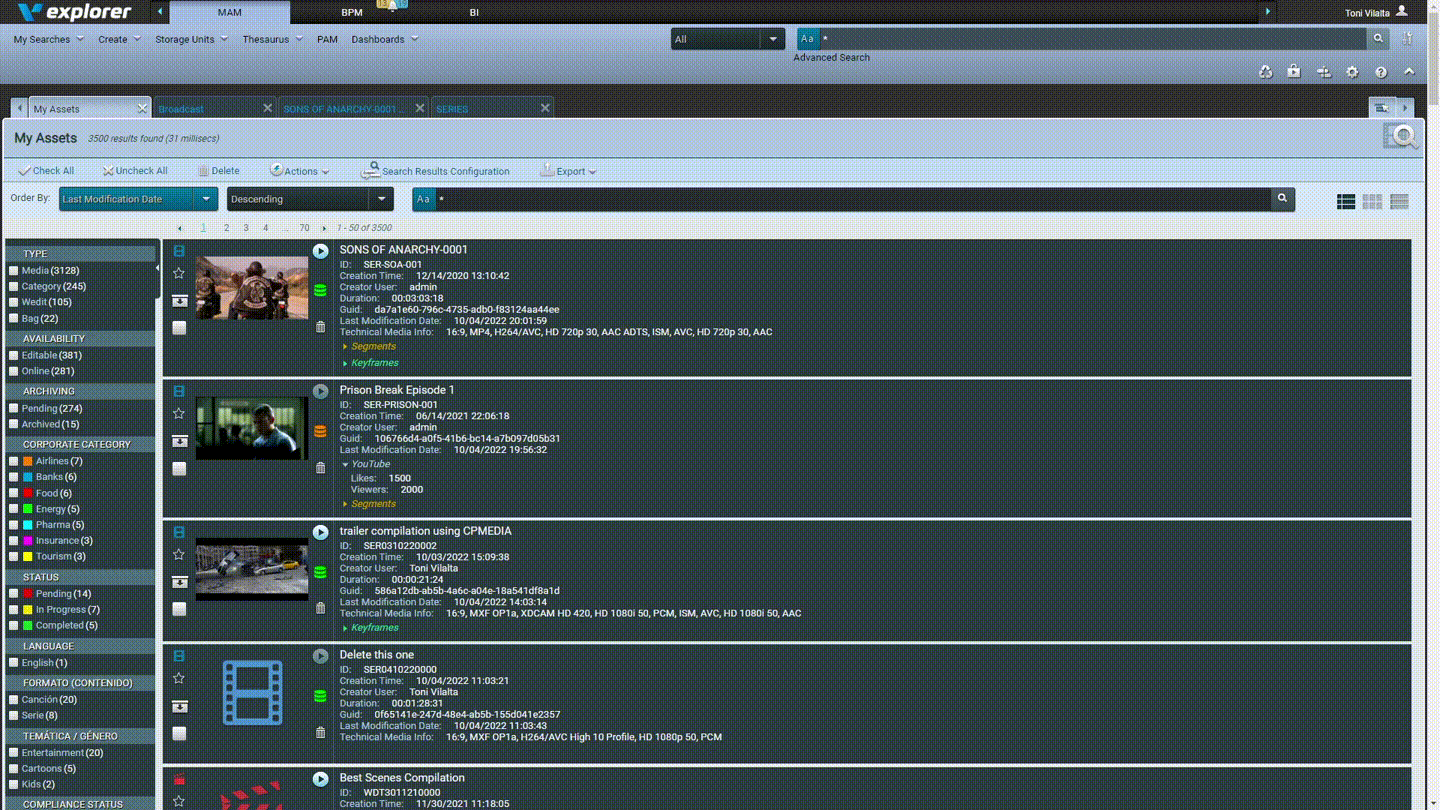Play the Delete this one asset
The image size is (1440, 810).
(320, 656)
